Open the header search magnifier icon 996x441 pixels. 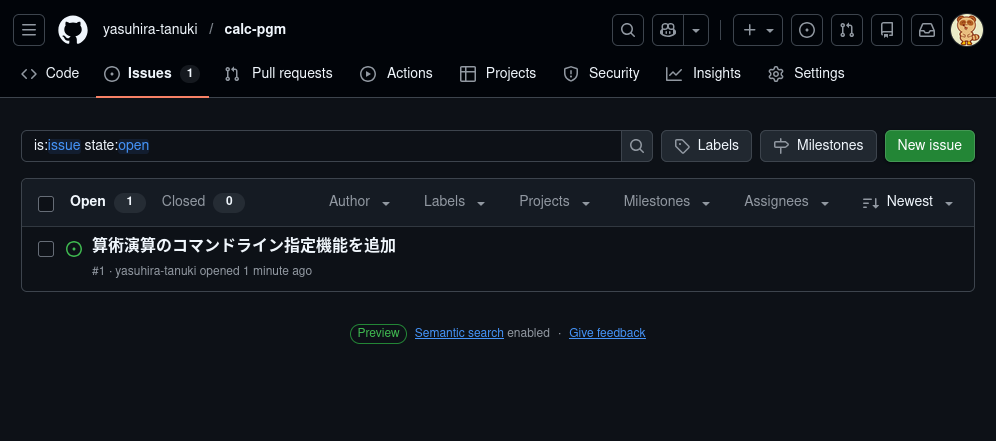[x=627, y=30]
